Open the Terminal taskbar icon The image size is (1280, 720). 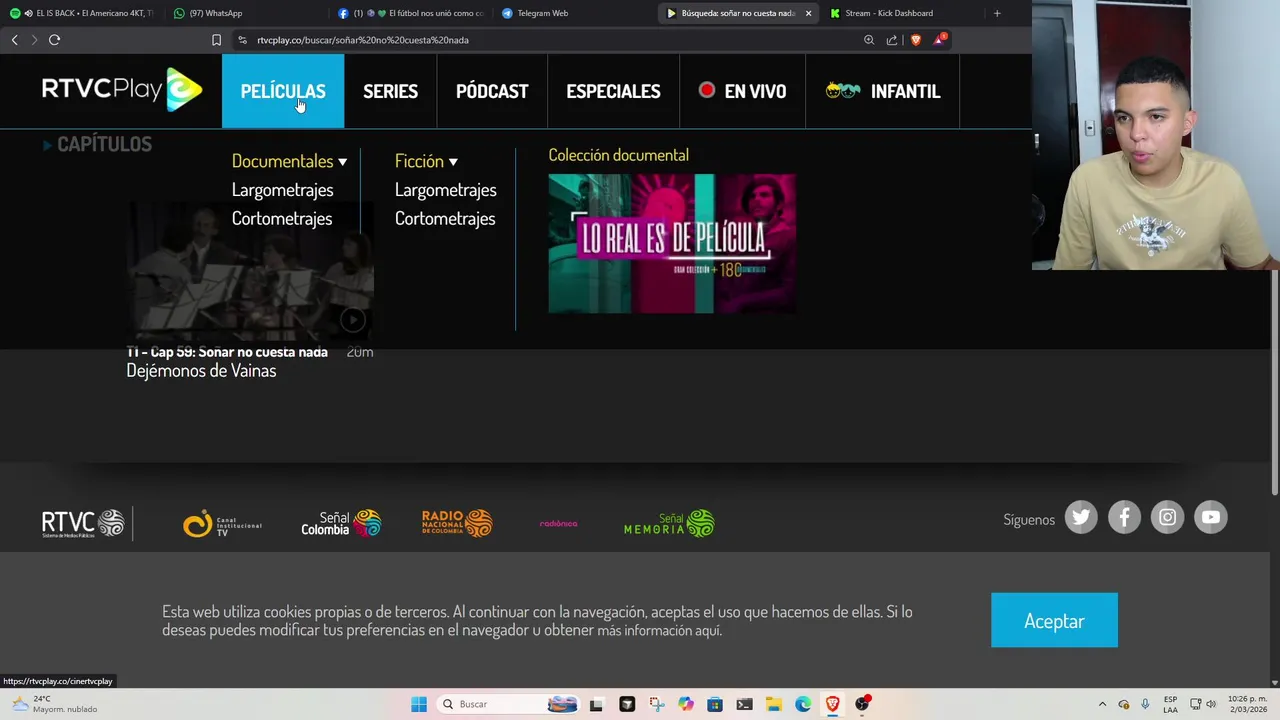(744, 704)
